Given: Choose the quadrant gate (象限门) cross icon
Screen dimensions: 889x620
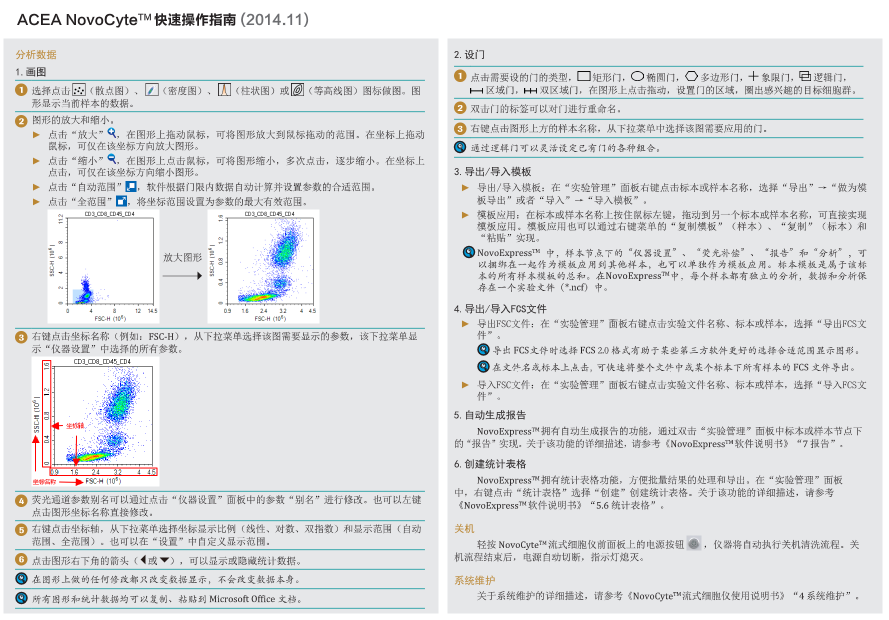Looking at the screenshot, I should [753, 76].
